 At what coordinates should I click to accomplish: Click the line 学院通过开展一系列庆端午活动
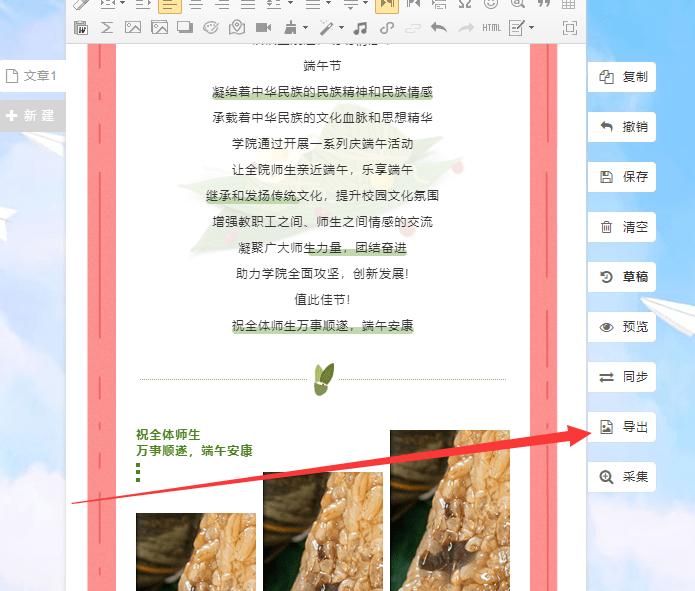(322, 144)
